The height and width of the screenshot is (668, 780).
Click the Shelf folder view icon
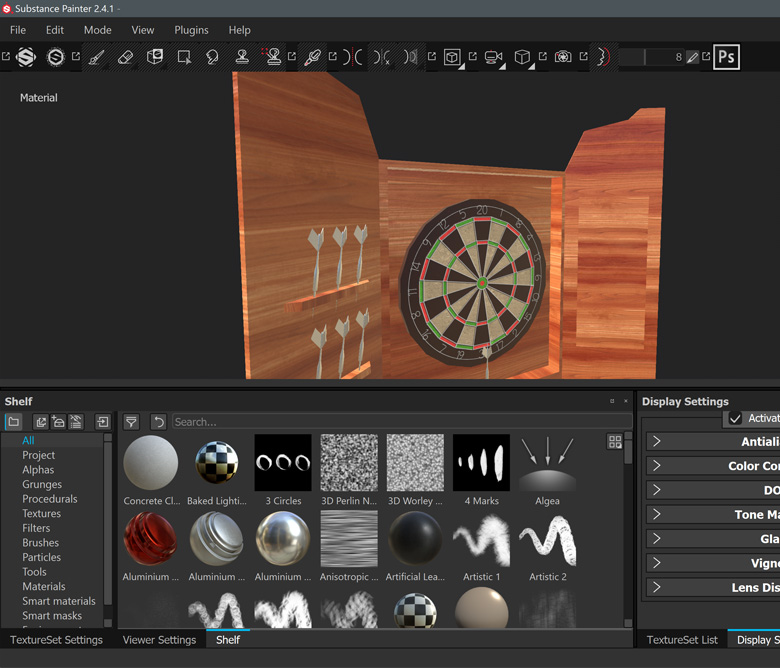[x=13, y=422]
